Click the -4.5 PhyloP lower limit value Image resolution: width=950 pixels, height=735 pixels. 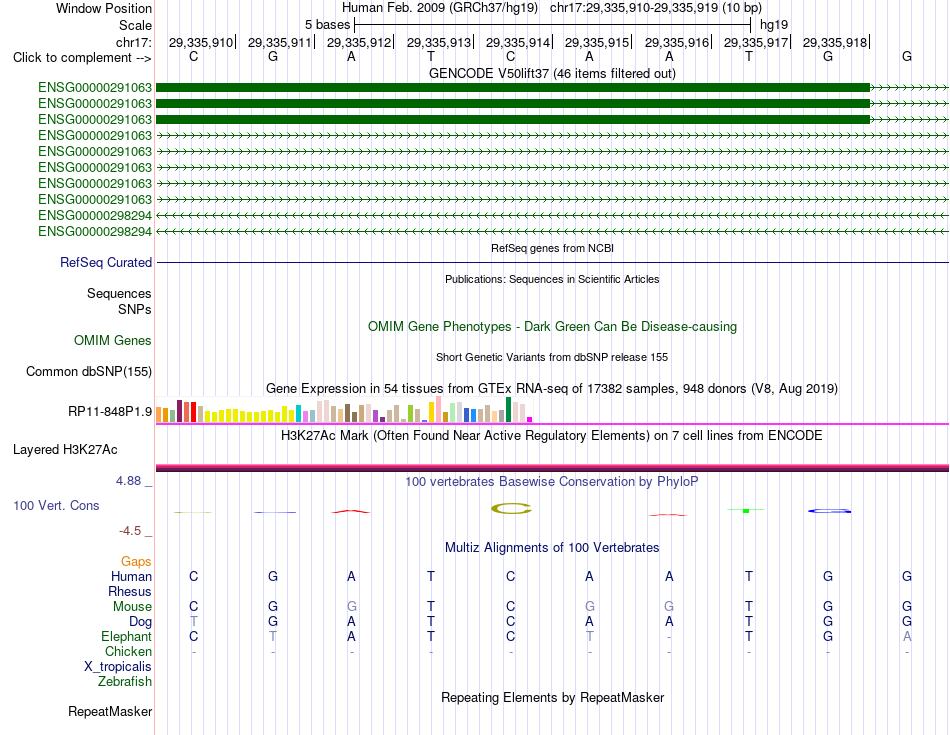coord(130,531)
